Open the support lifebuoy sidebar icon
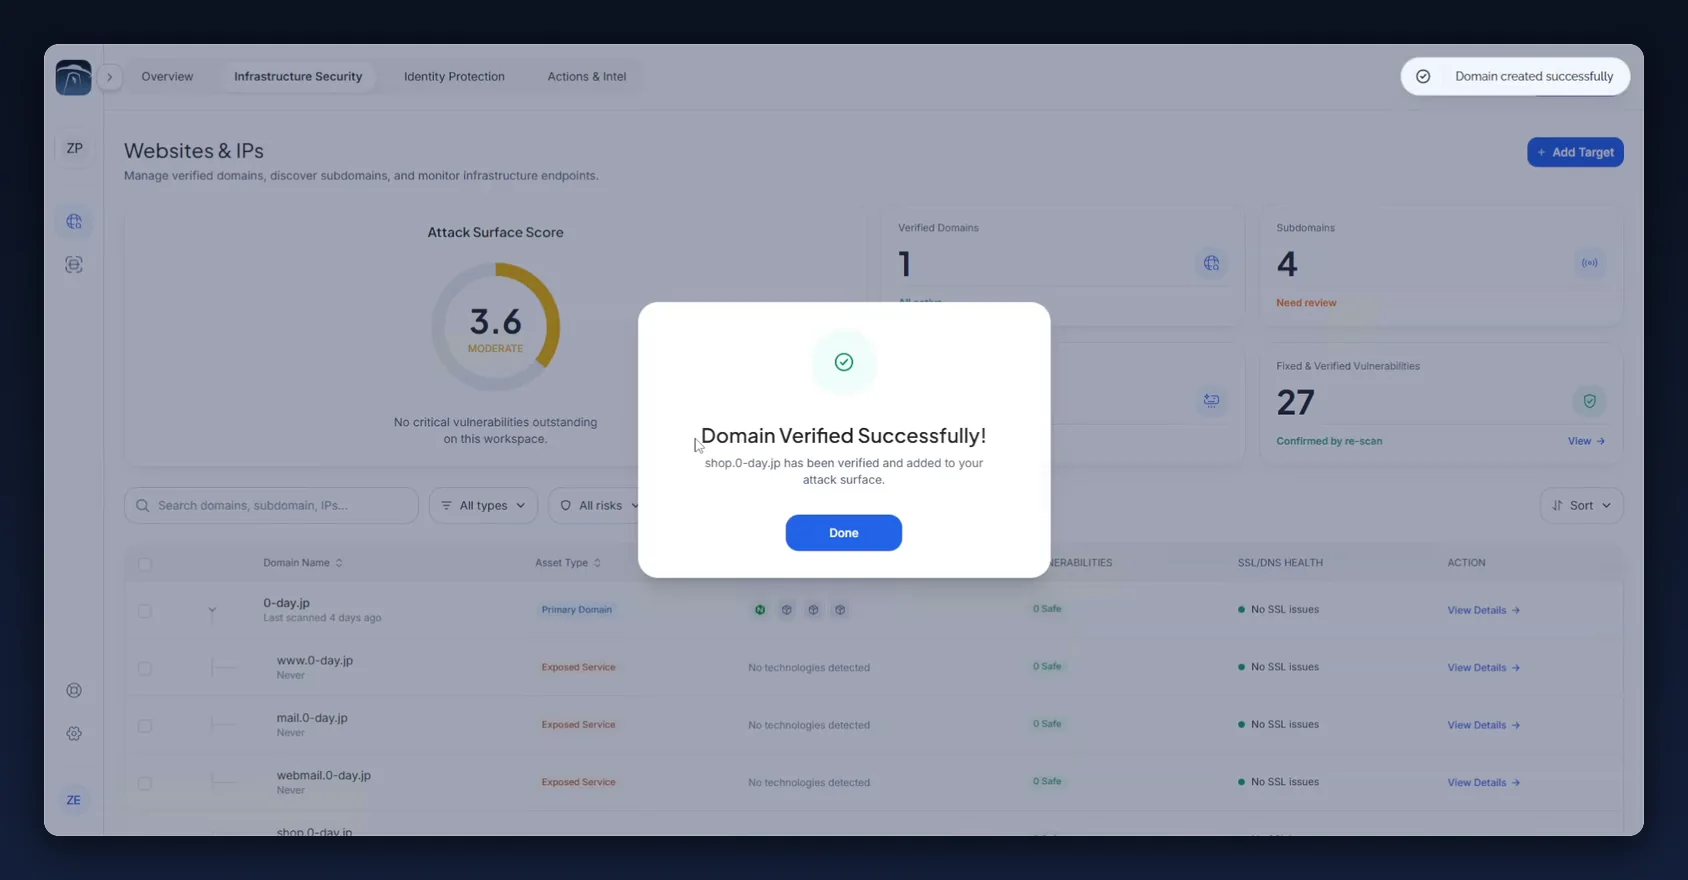Image resolution: width=1688 pixels, height=880 pixels. [x=74, y=690]
